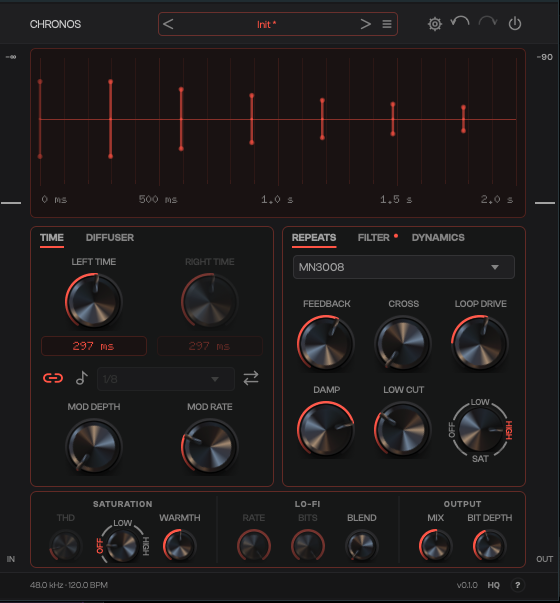Open the MN3008 delay model dropdown
This screenshot has height=603, width=560.
pos(404,267)
